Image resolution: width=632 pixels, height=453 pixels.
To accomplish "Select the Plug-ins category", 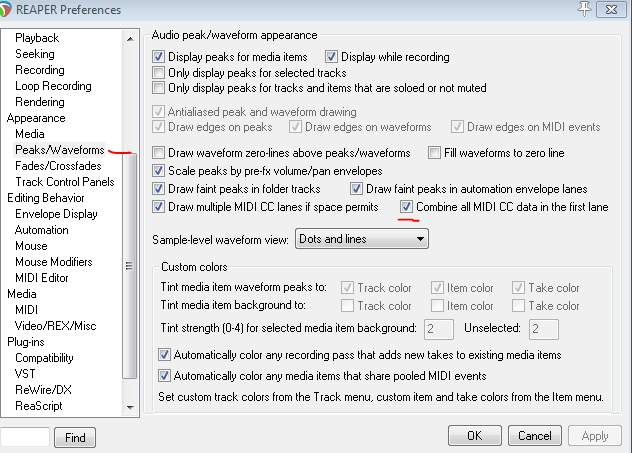I will pos(25,342).
